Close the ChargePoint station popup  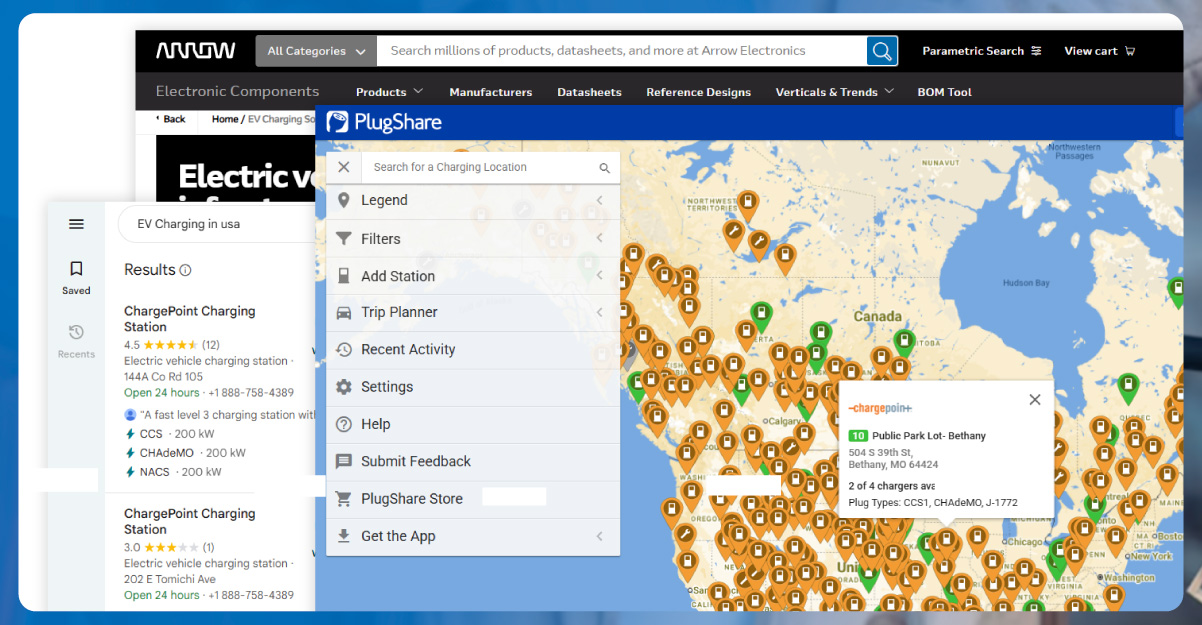point(1035,399)
